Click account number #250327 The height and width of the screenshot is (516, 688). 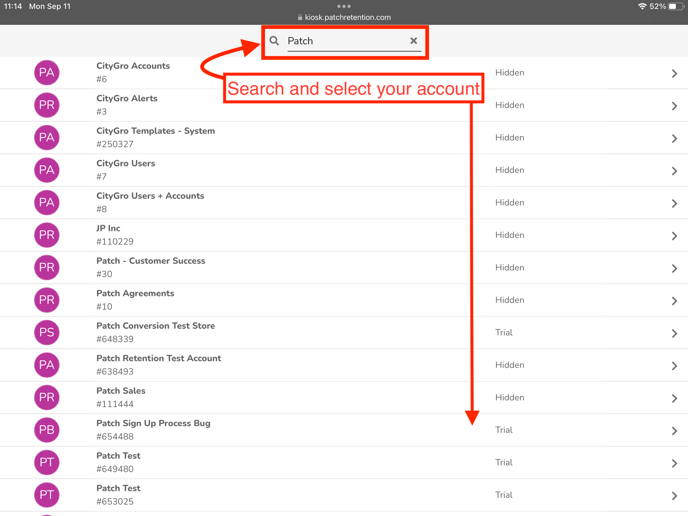115,144
